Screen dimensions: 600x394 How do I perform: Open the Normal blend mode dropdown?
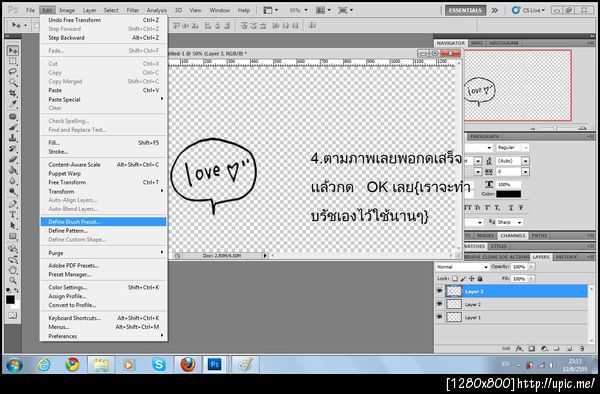462,267
